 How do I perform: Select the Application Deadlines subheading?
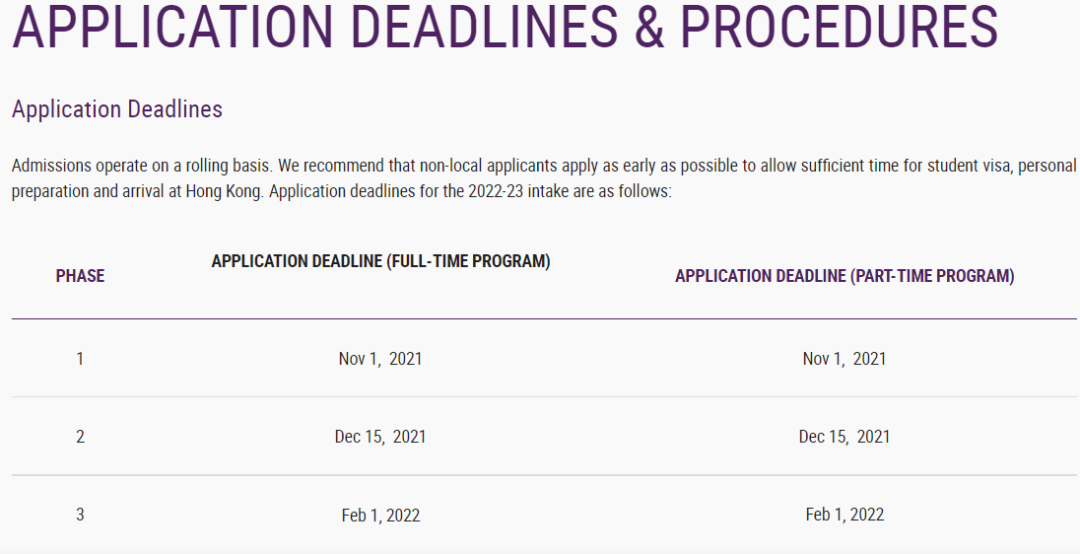117,109
